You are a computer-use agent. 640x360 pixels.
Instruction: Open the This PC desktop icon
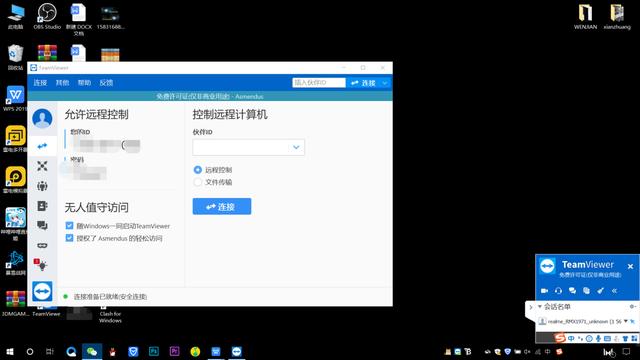[16, 16]
